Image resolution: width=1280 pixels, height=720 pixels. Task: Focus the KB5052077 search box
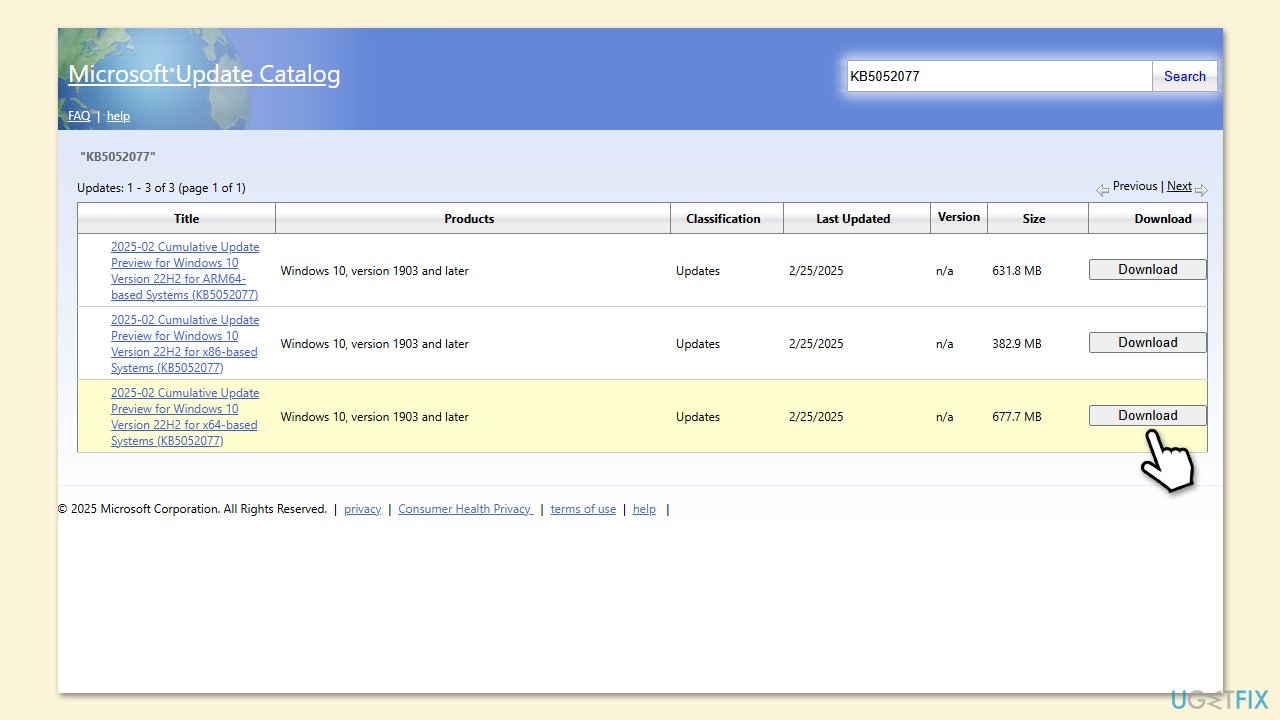(x=999, y=76)
